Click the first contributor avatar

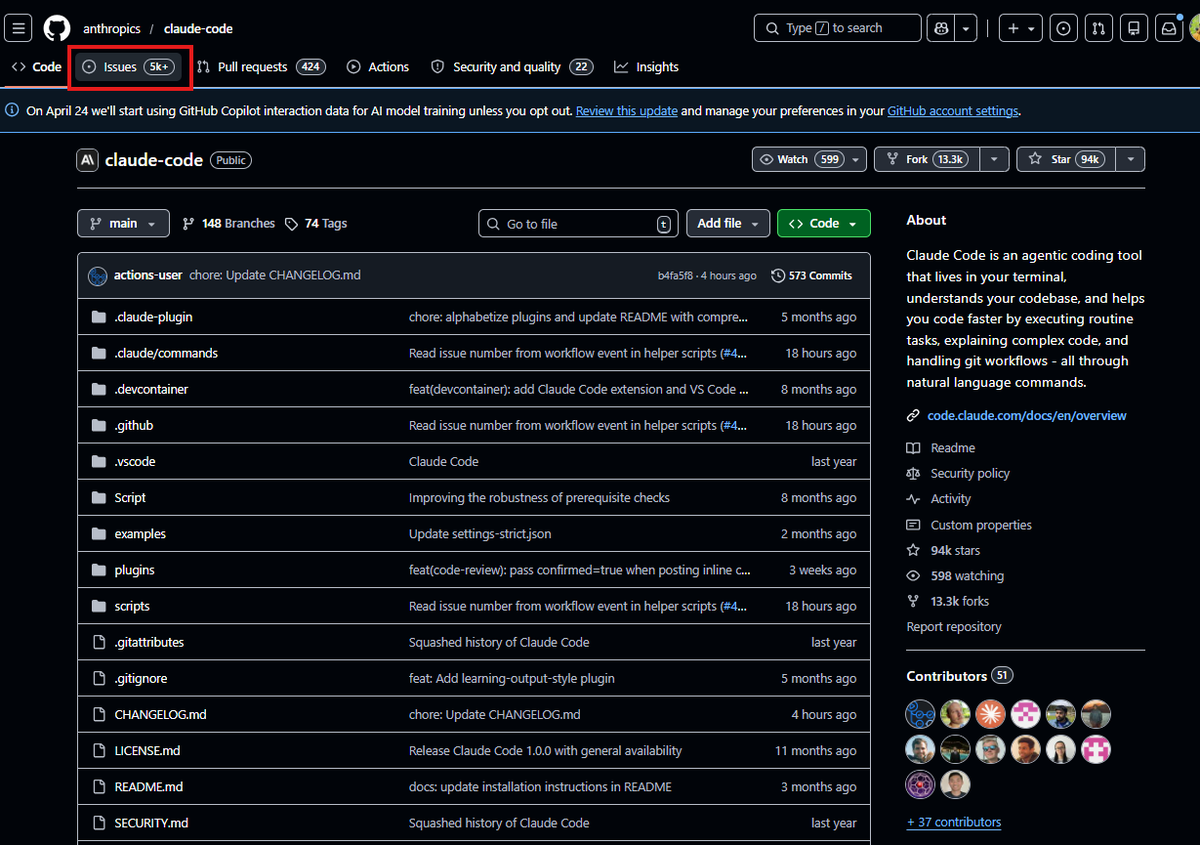(920, 714)
